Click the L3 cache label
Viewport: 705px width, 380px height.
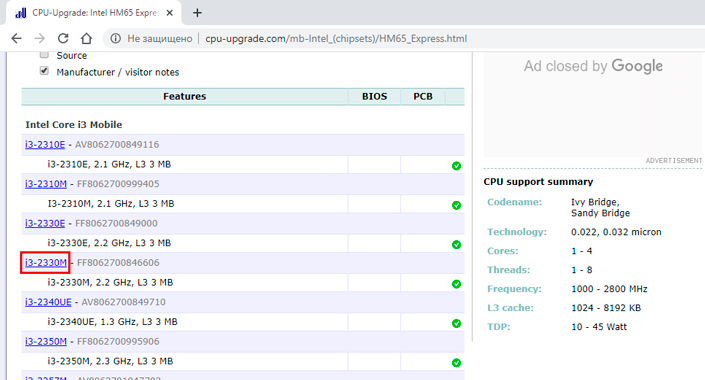pos(510,308)
